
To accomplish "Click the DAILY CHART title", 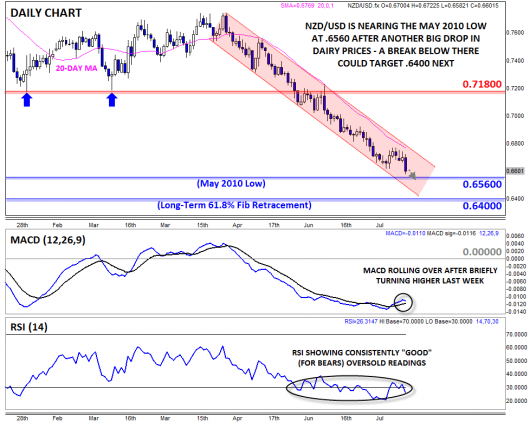I will click(x=46, y=13).
